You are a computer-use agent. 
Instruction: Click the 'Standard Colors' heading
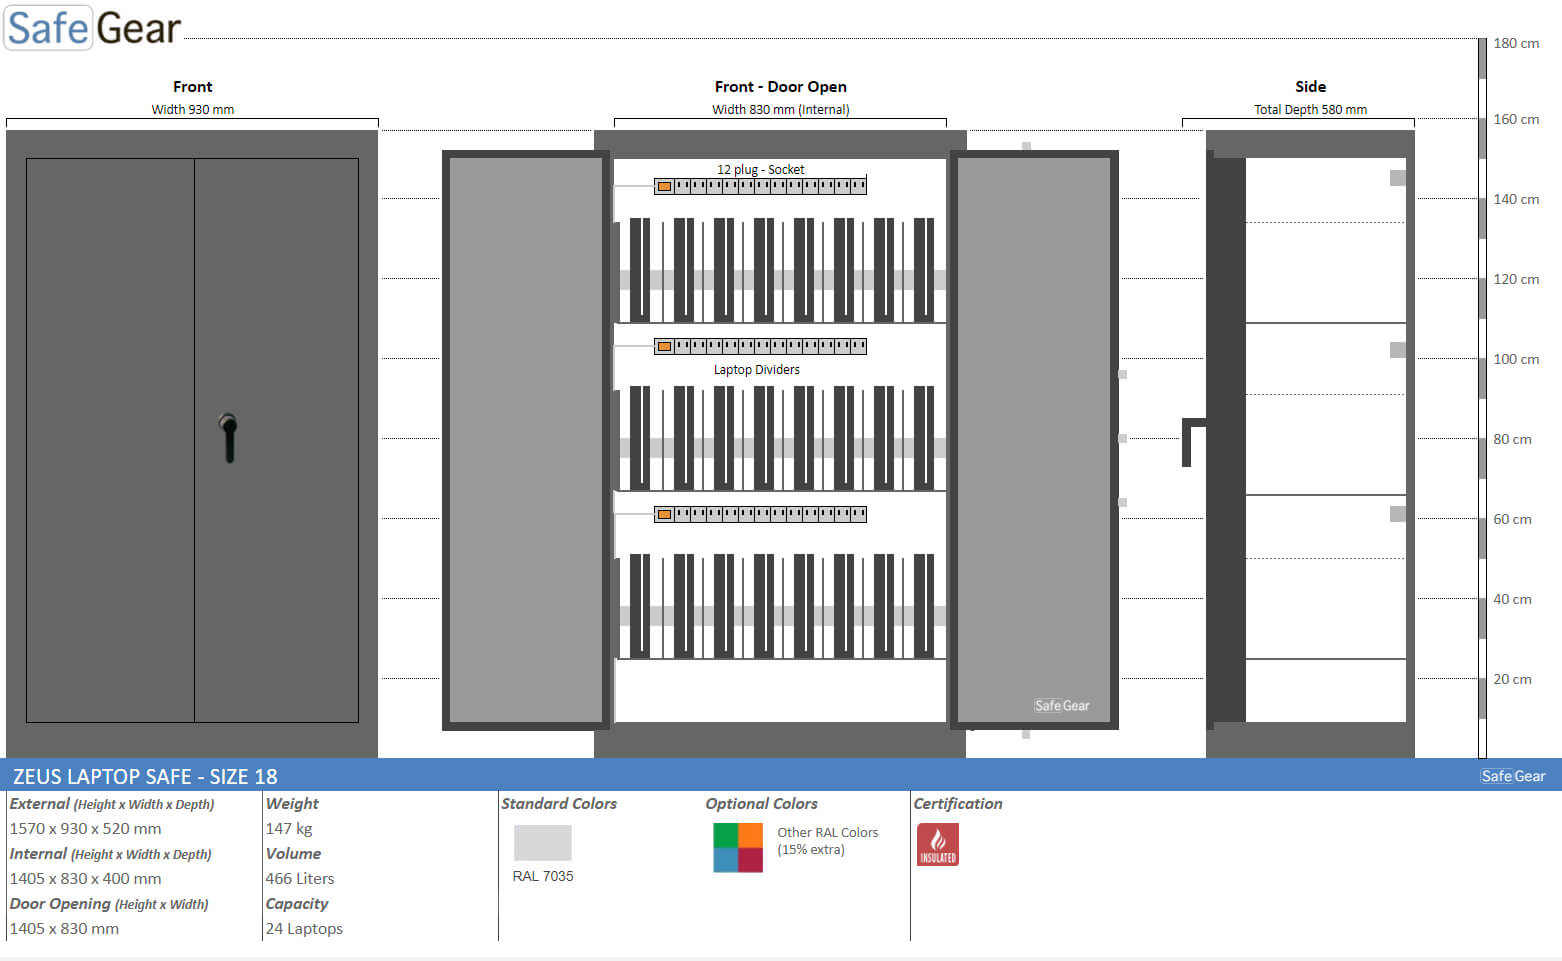(x=559, y=803)
